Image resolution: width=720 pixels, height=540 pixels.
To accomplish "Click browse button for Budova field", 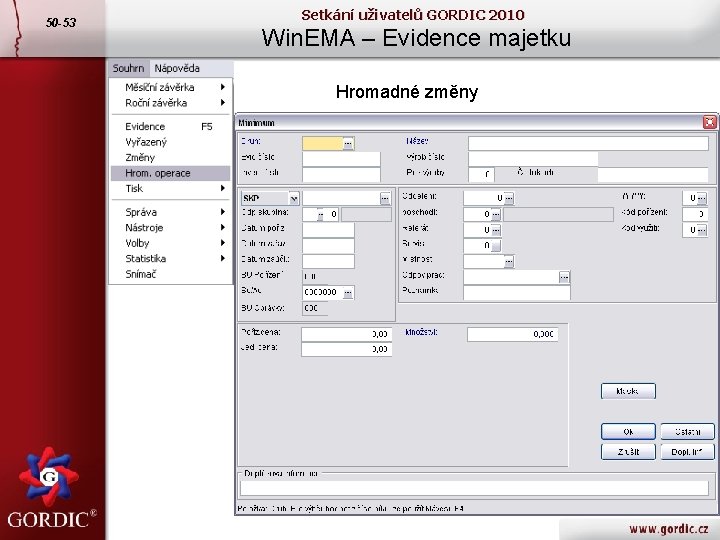I will (x=496, y=246).
